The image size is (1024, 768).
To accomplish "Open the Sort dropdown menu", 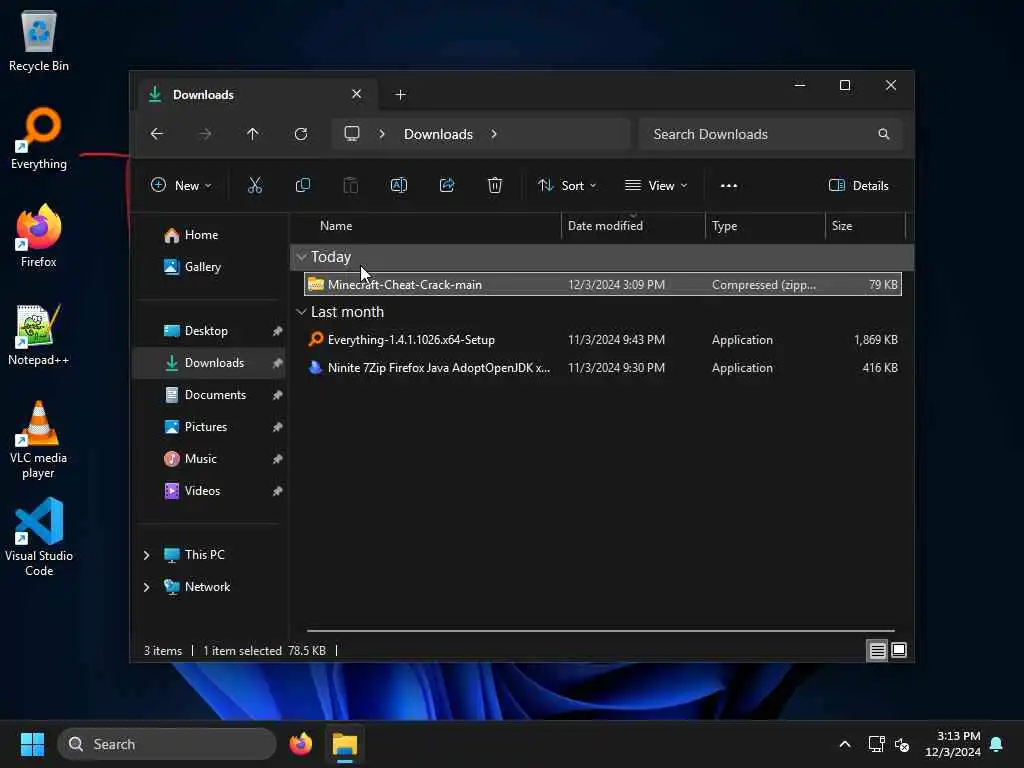I will pos(567,185).
